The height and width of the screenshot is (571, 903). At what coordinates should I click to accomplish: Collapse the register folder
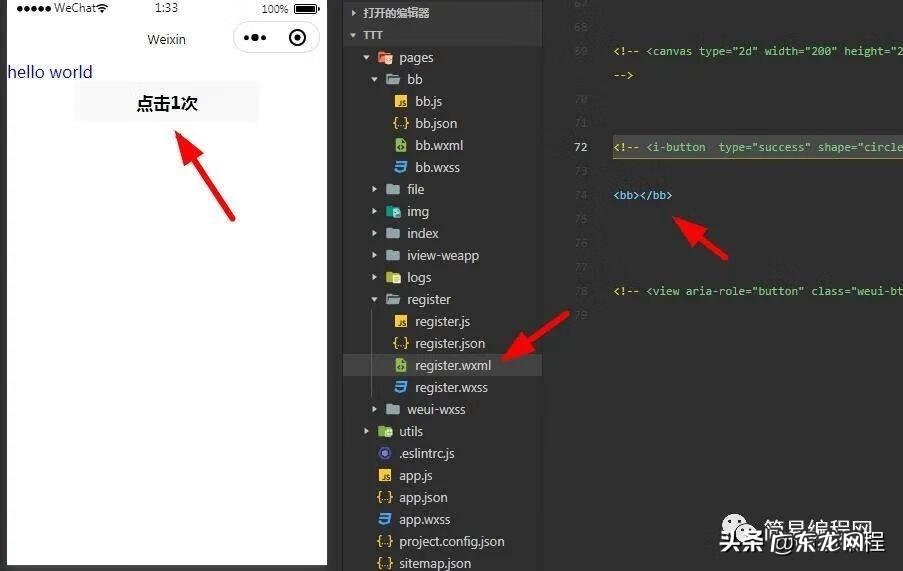tap(375, 300)
